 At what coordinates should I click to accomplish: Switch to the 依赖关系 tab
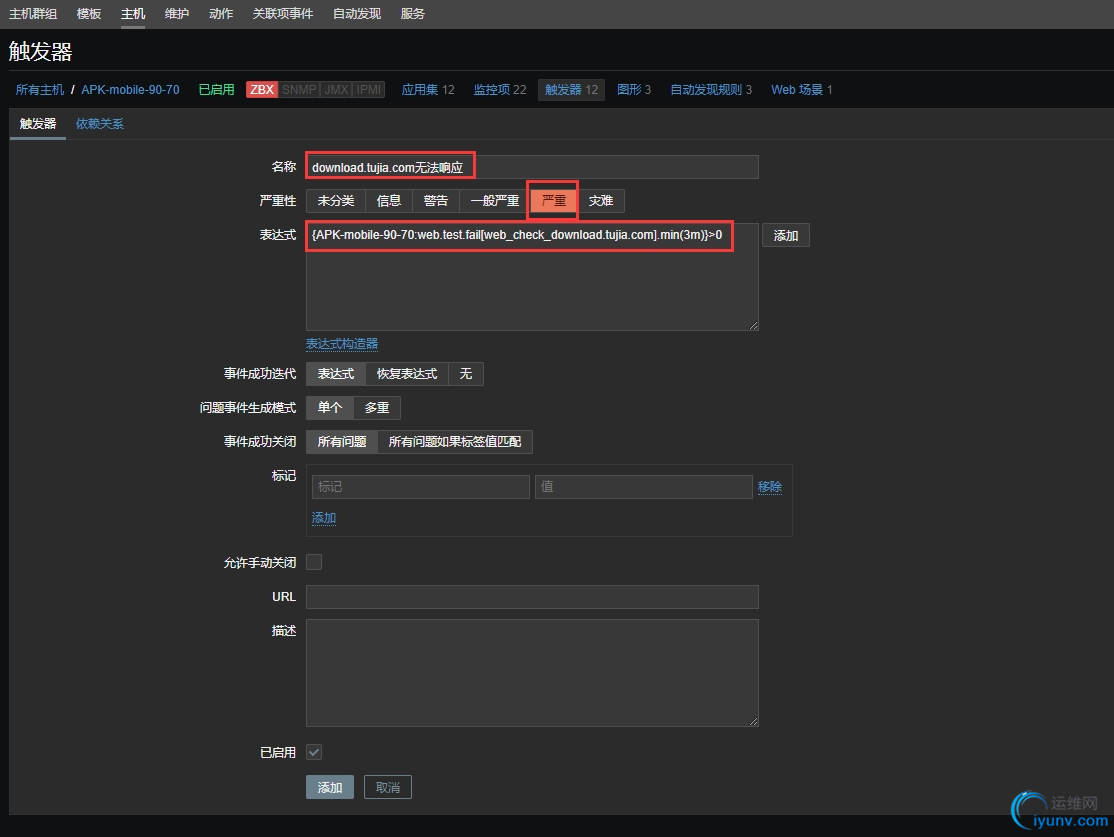pos(99,124)
